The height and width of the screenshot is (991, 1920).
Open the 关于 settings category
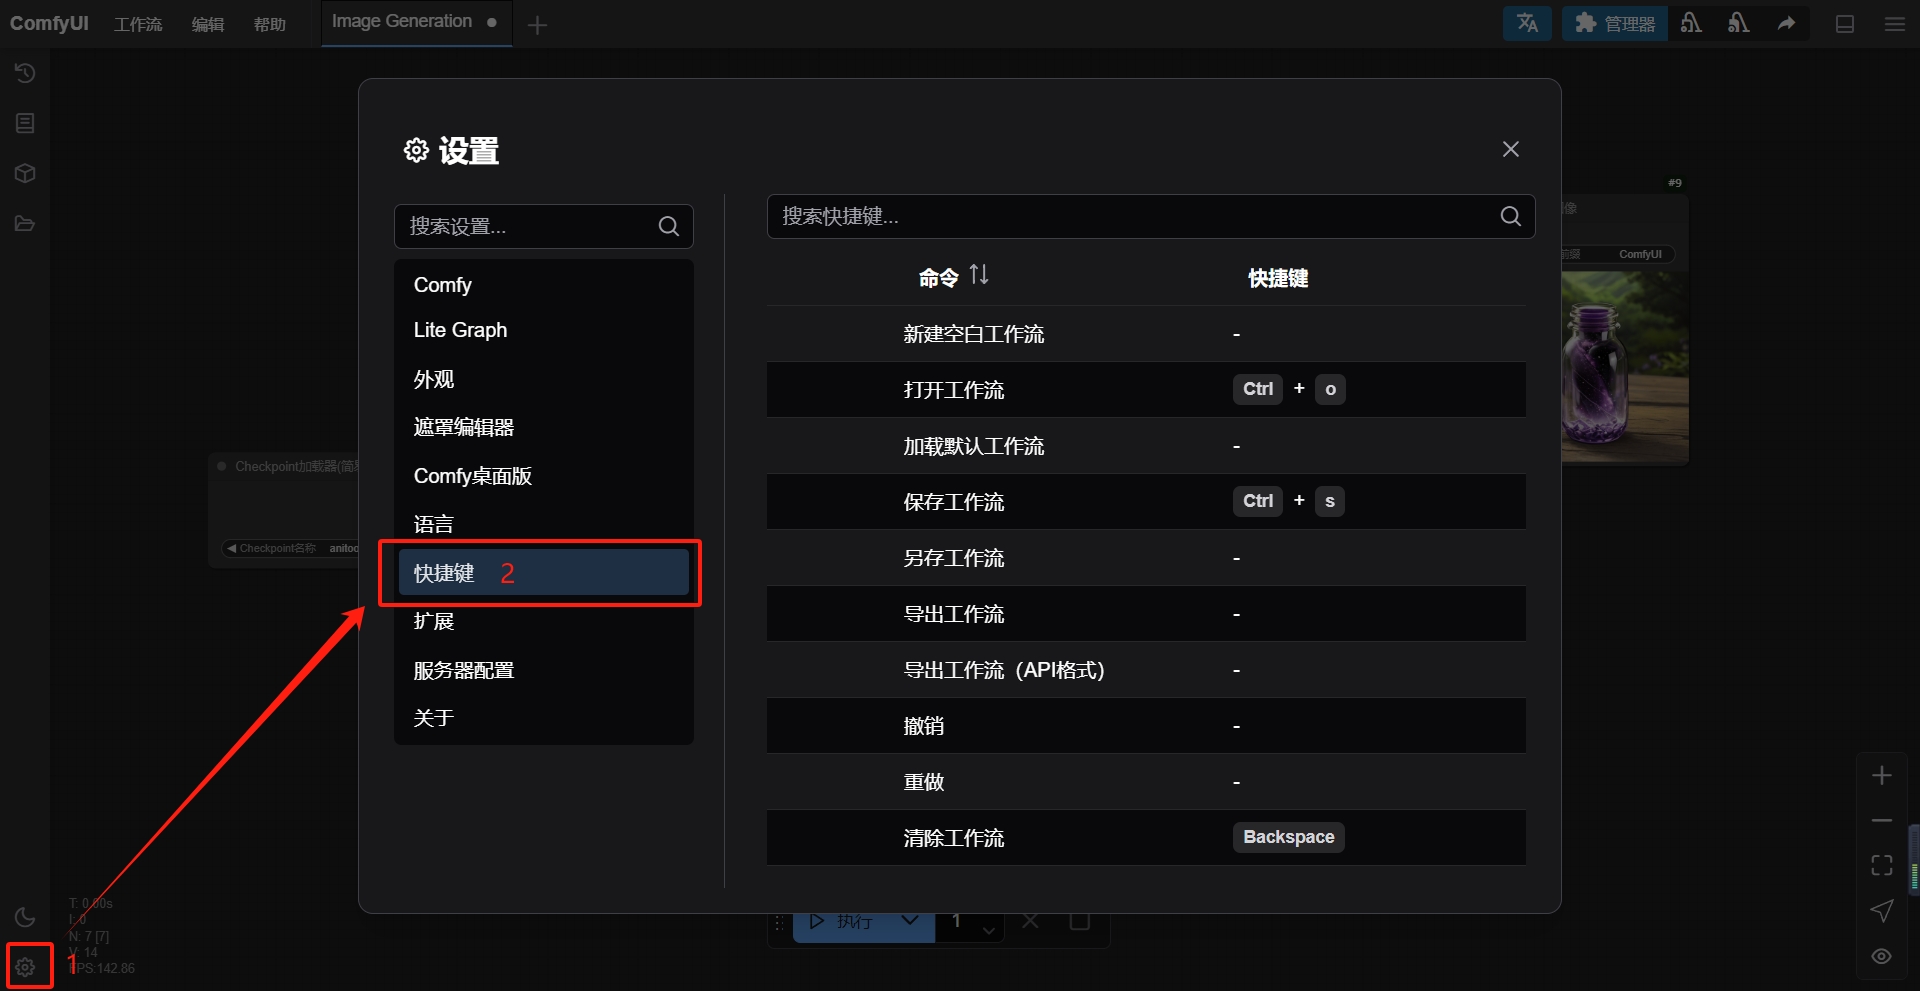pos(544,718)
